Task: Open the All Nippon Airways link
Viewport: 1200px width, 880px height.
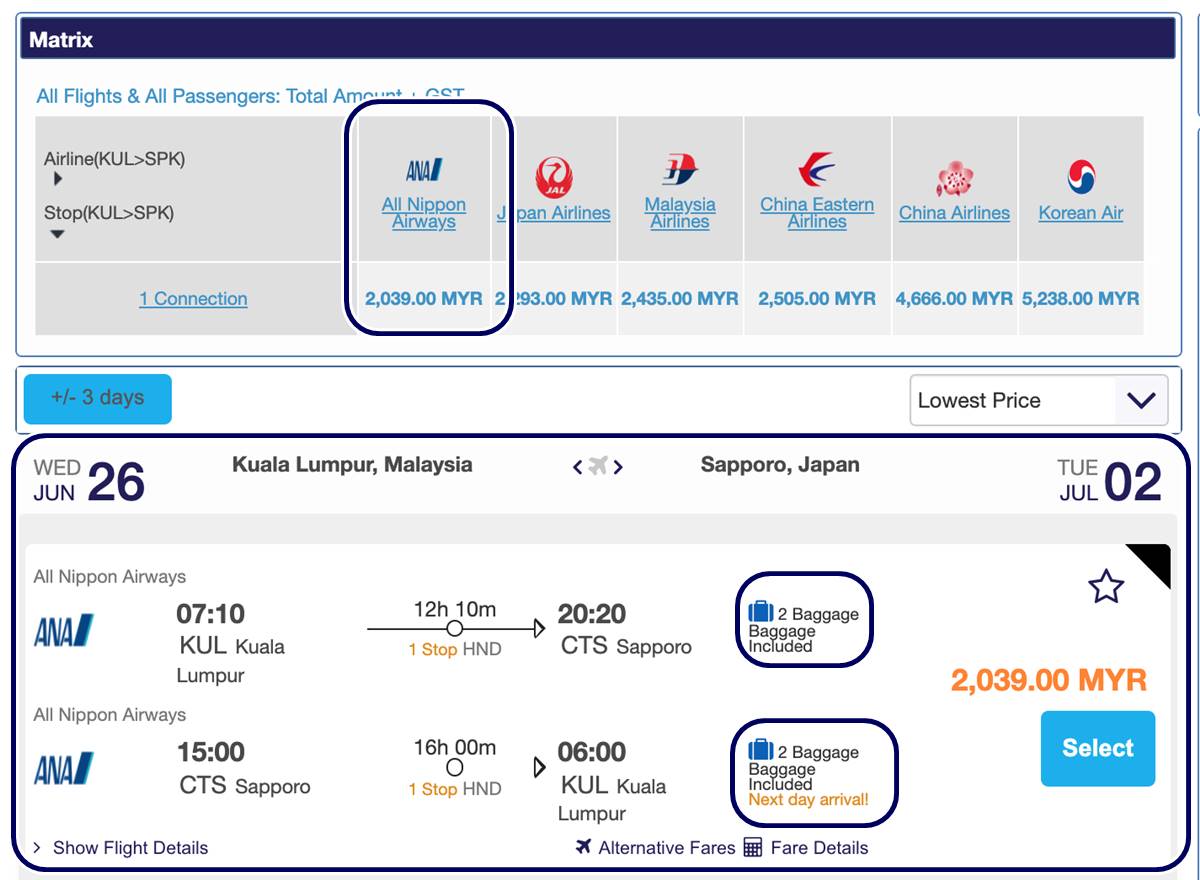Action: (424, 213)
